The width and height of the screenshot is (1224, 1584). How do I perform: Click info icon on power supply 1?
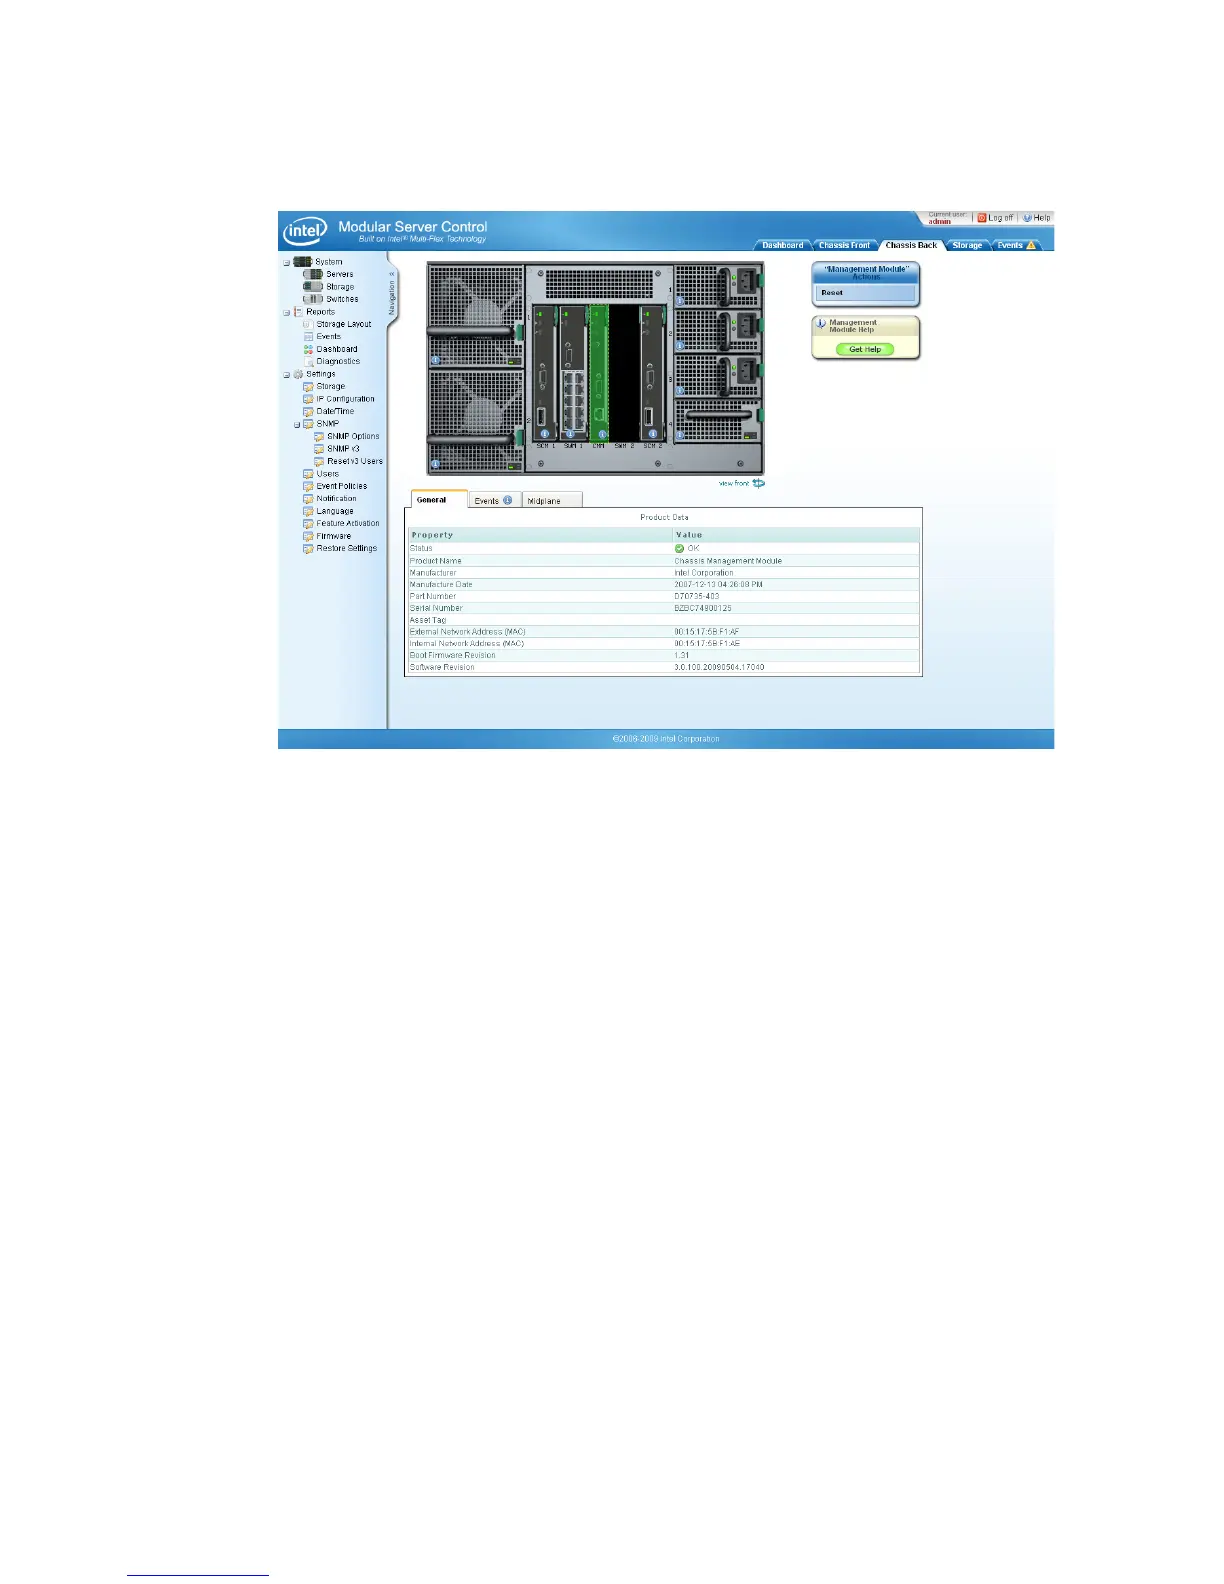pyautogui.click(x=680, y=300)
